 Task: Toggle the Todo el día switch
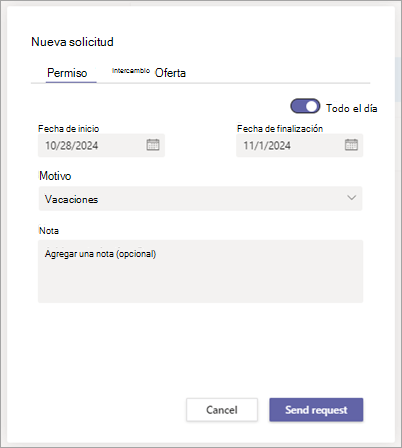pos(305,106)
